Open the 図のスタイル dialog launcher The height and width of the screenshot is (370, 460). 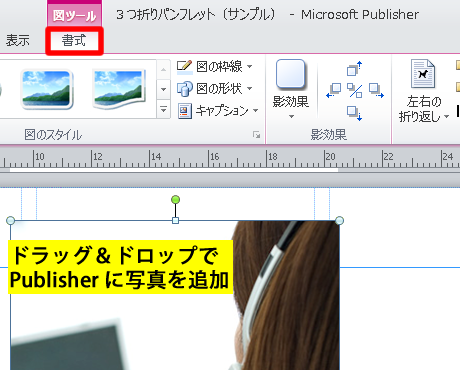pyautogui.click(x=256, y=135)
